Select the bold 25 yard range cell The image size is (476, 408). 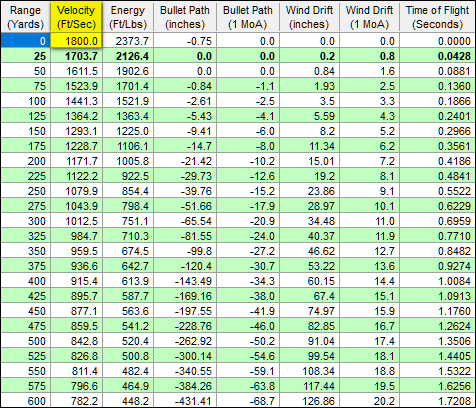[x=26, y=56]
